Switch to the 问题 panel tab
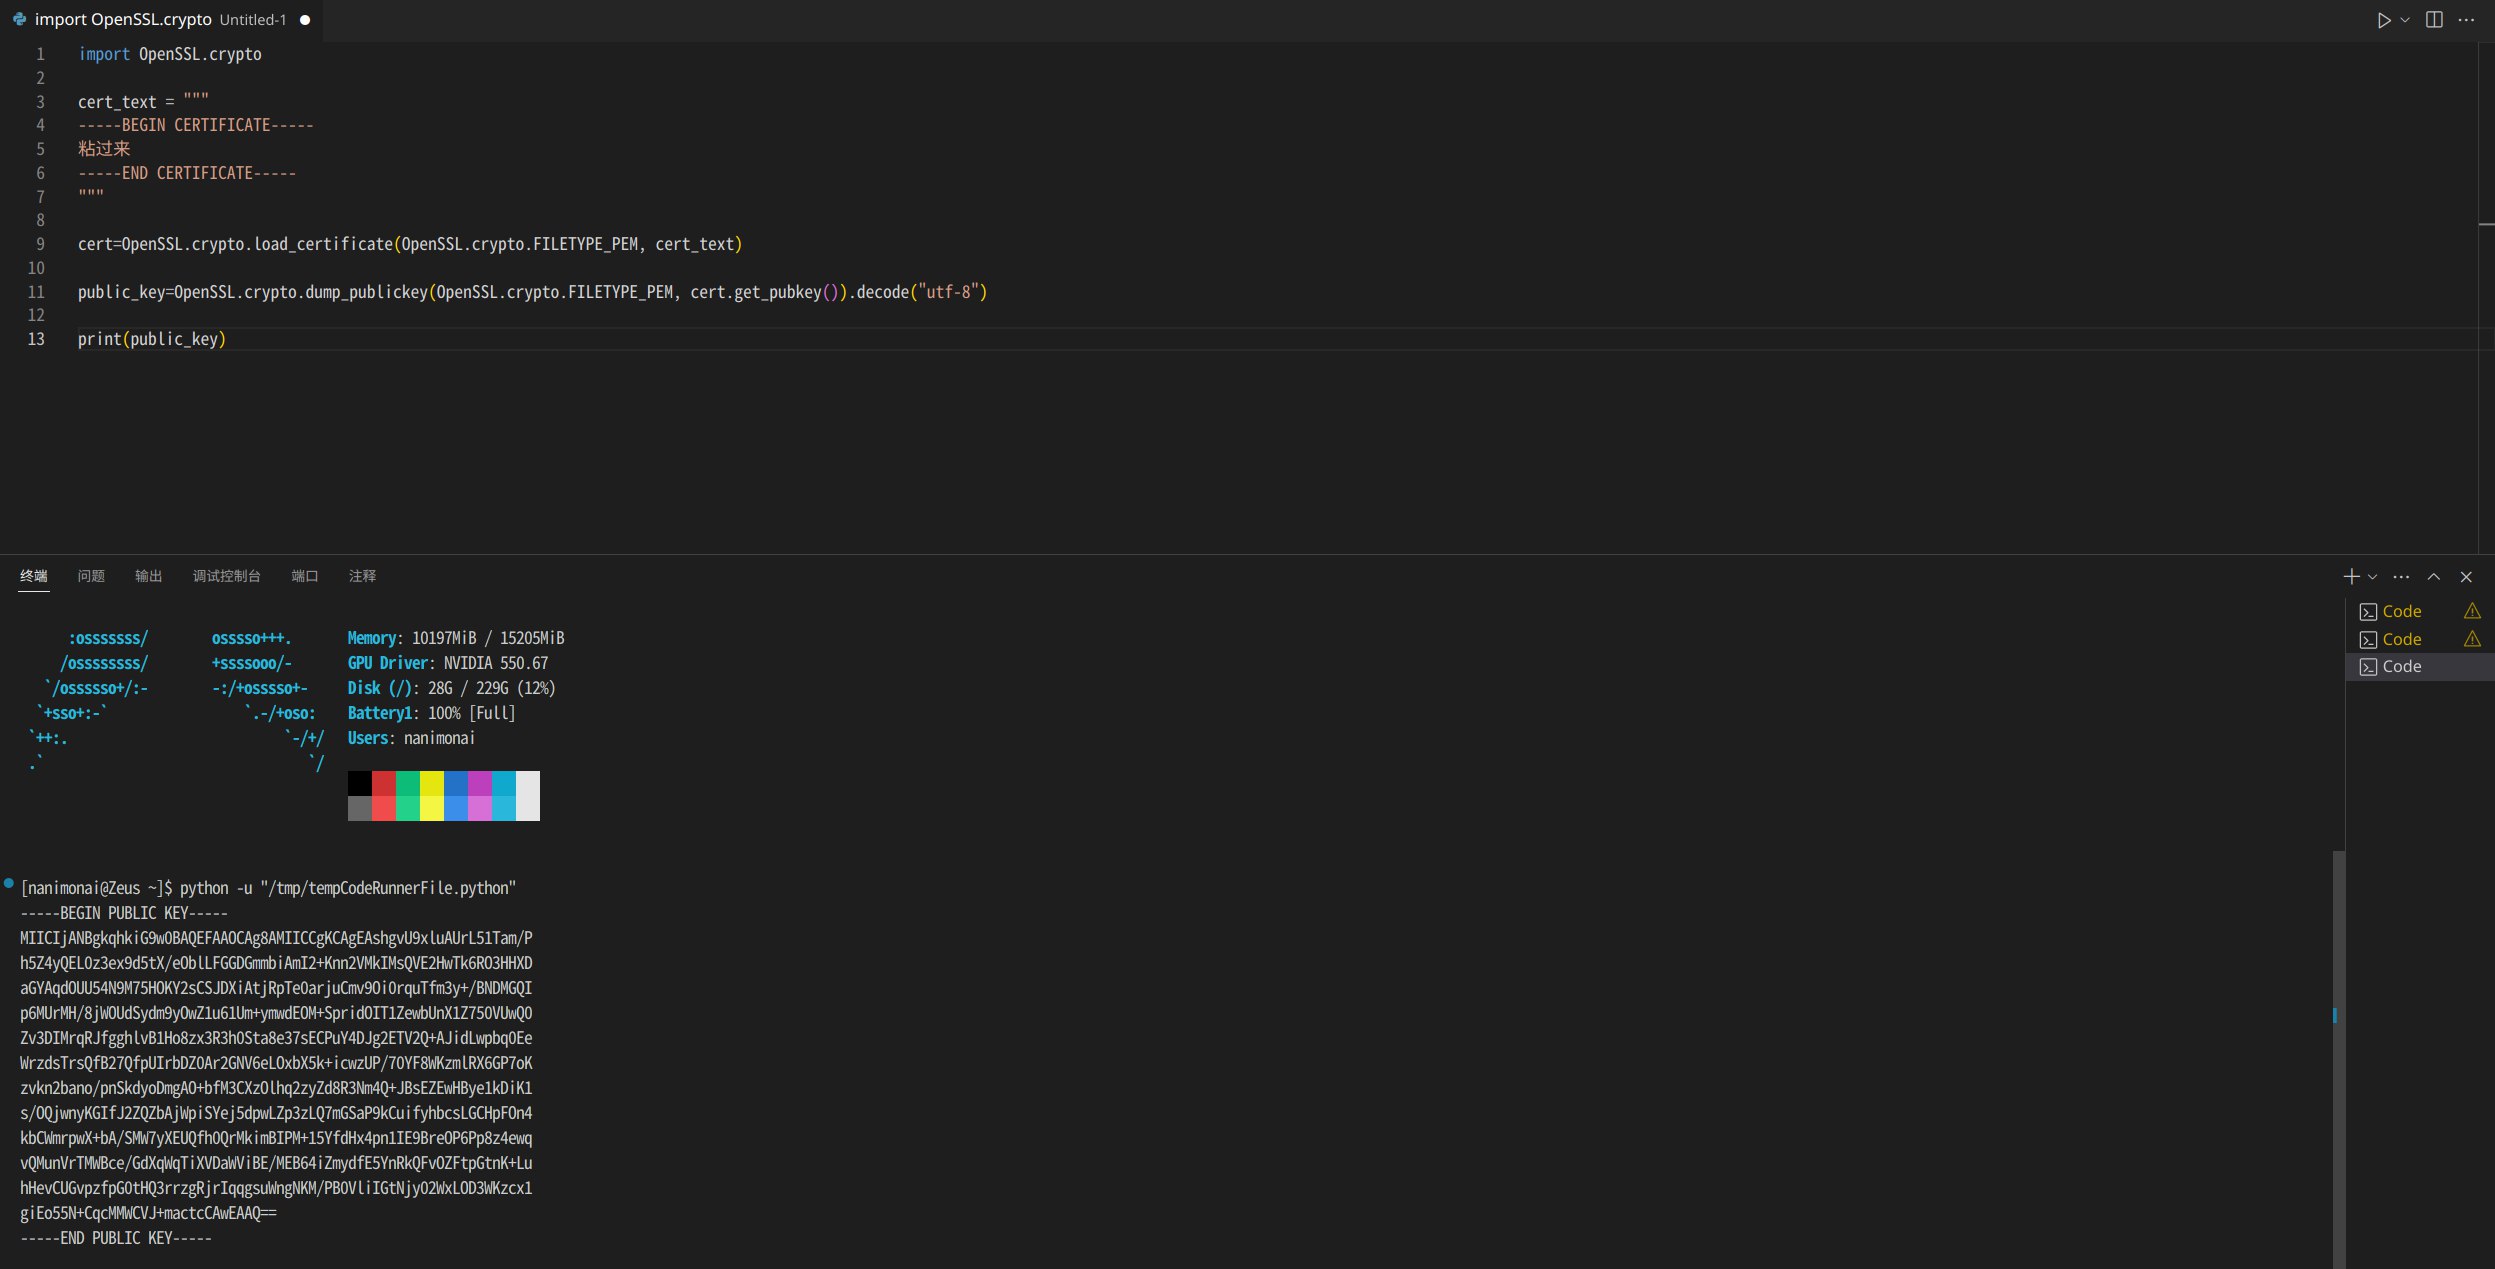The height and width of the screenshot is (1269, 2495). 91,576
